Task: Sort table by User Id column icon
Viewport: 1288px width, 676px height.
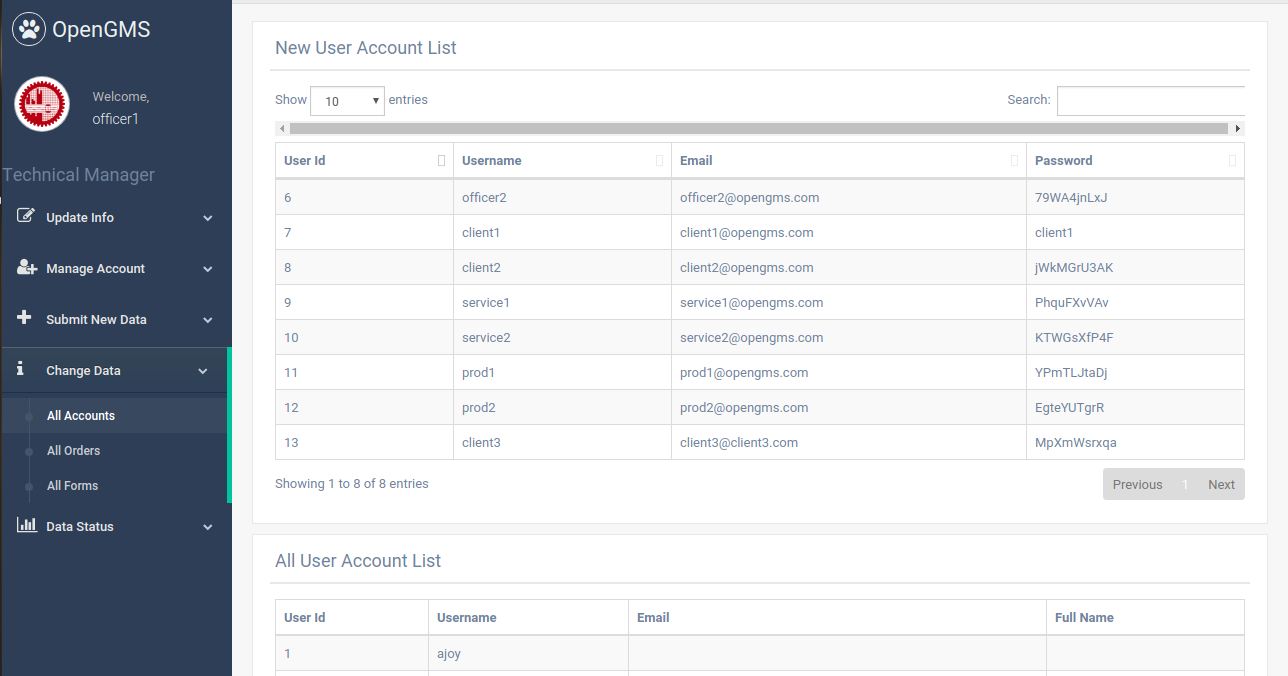Action: pyautogui.click(x=441, y=161)
